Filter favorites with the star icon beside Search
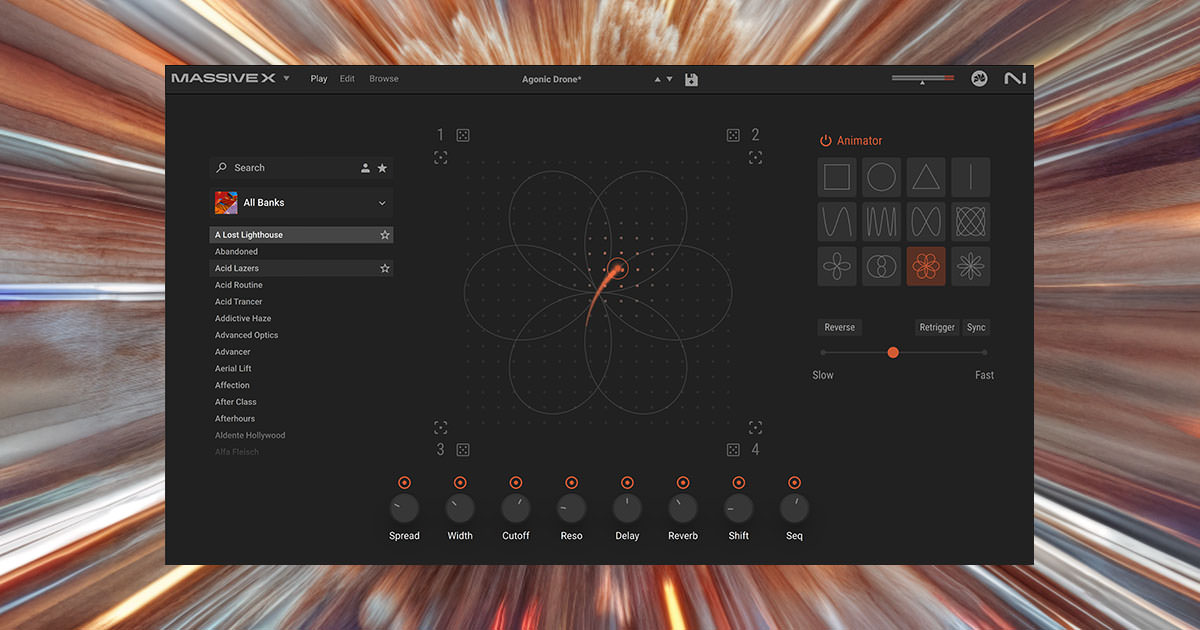The image size is (1200, 630). [382, 168]
